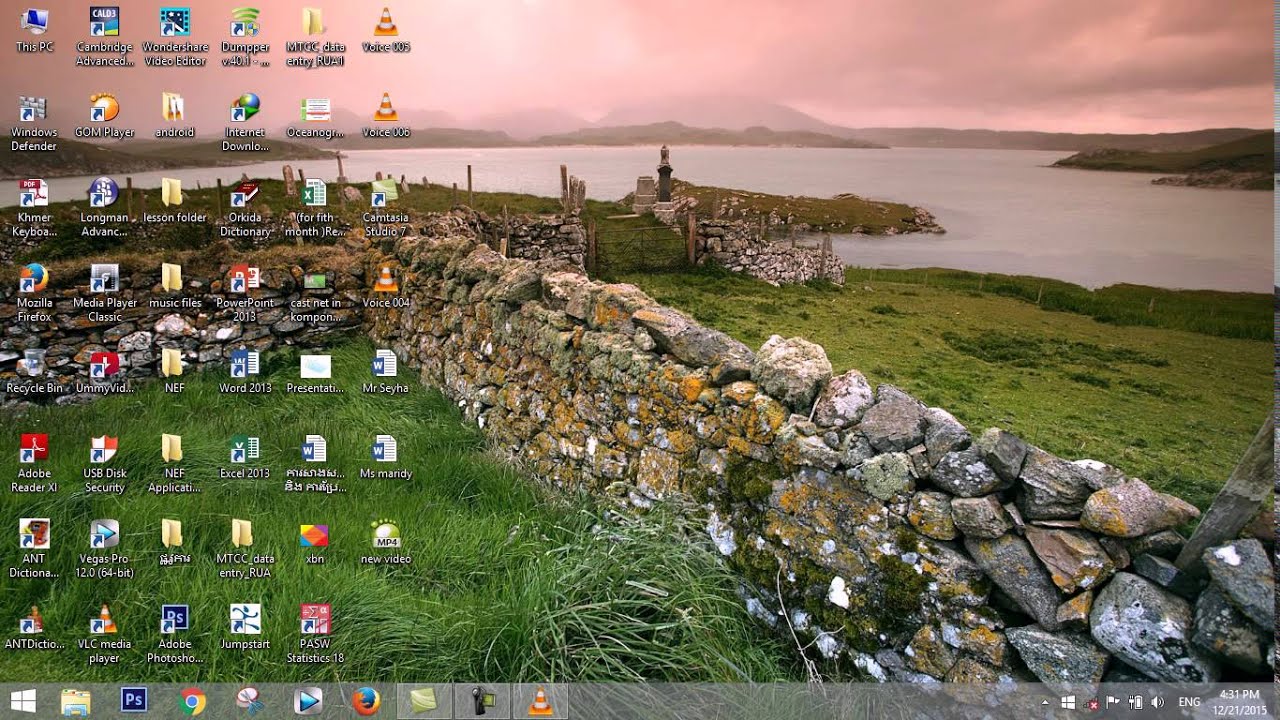
Task: Select Ms maridy Word document
Action: tap(385, 457)
